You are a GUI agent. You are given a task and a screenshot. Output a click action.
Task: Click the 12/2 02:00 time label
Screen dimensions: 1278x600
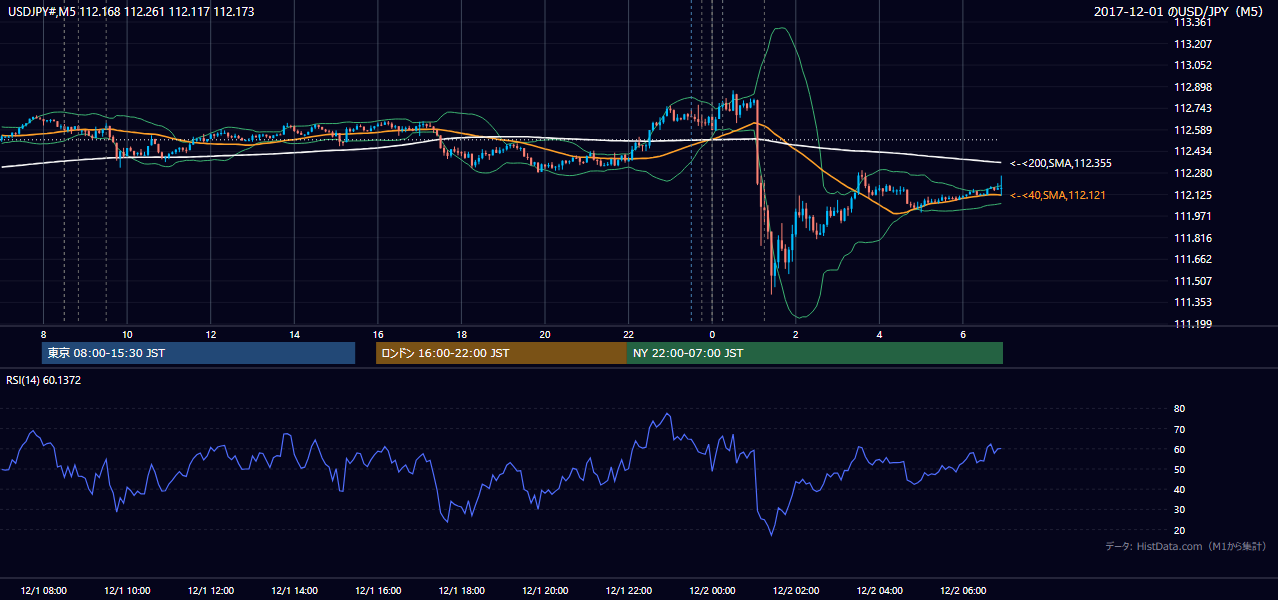pos(796,591)
